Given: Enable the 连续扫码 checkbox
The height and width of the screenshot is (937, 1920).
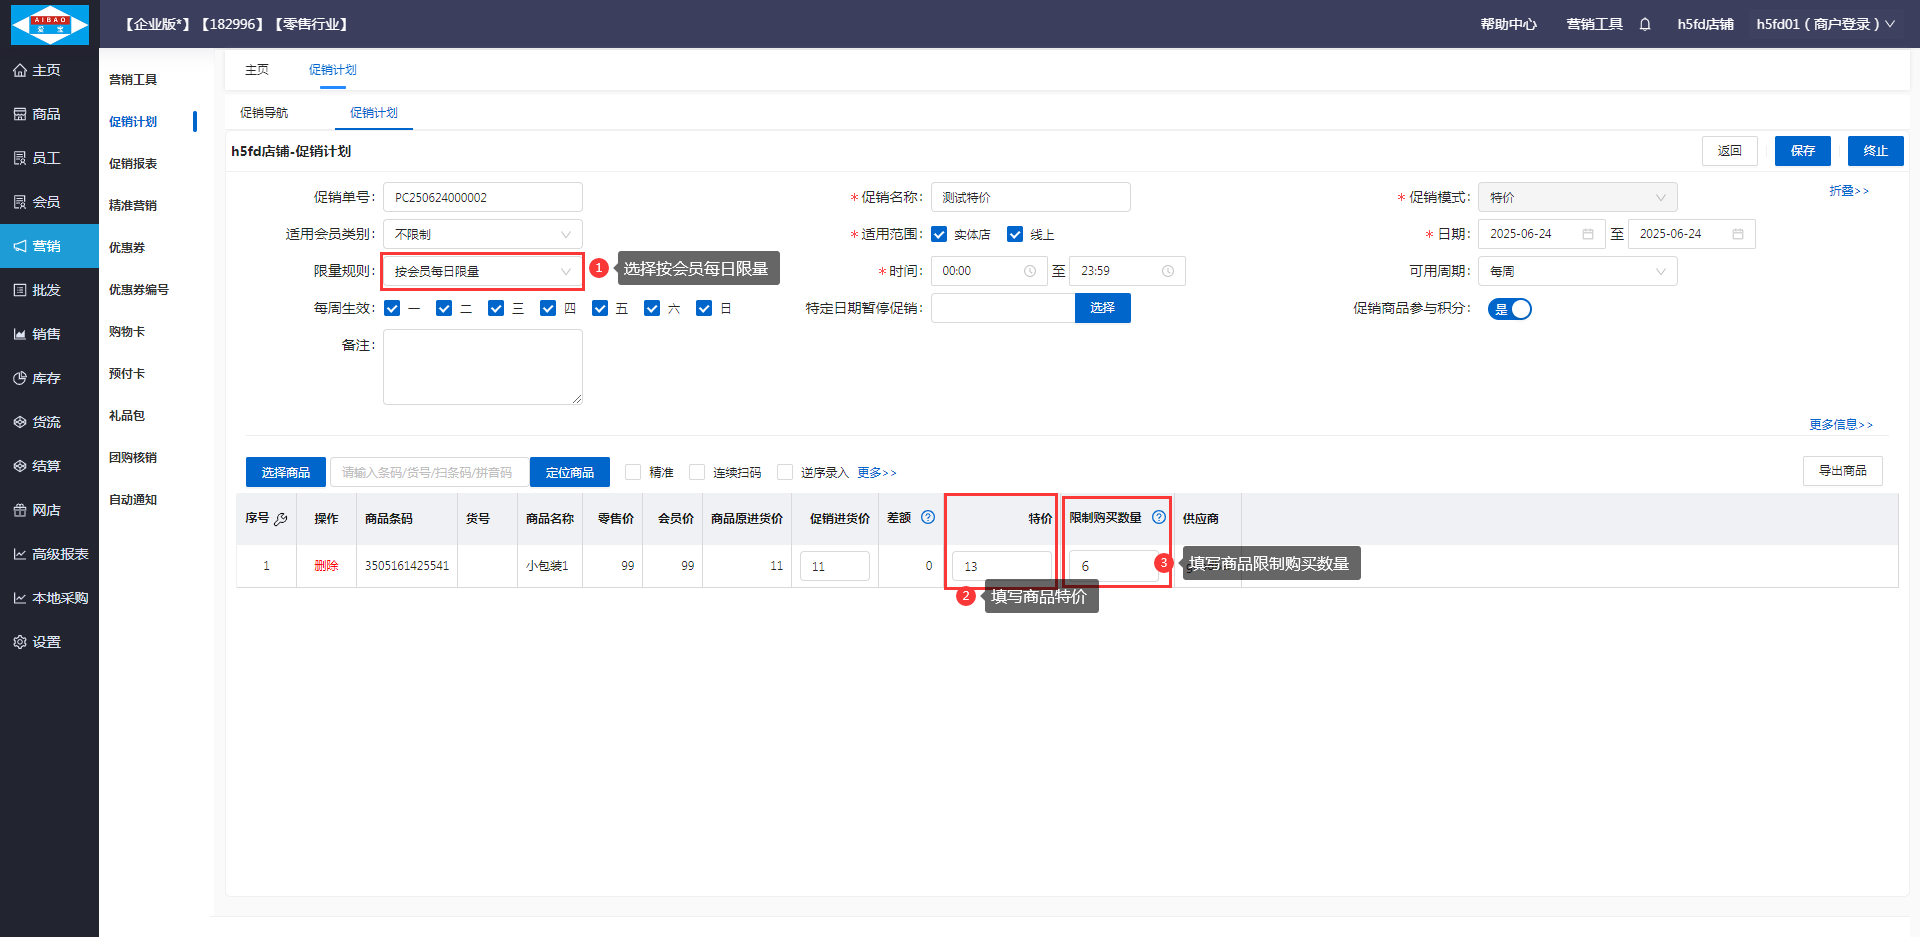Looking at the screenshot, I should click(697, 472).
